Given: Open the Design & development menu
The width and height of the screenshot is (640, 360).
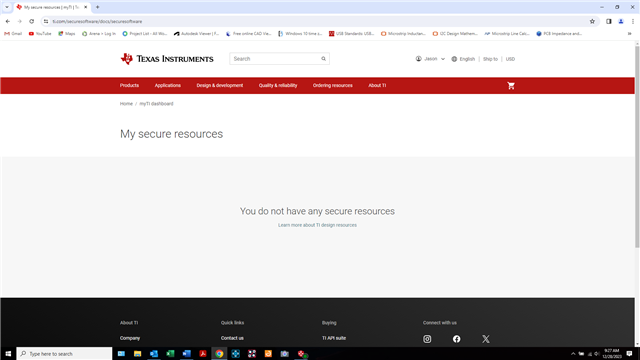Looking at the screenshot, I should click(220, 85).
